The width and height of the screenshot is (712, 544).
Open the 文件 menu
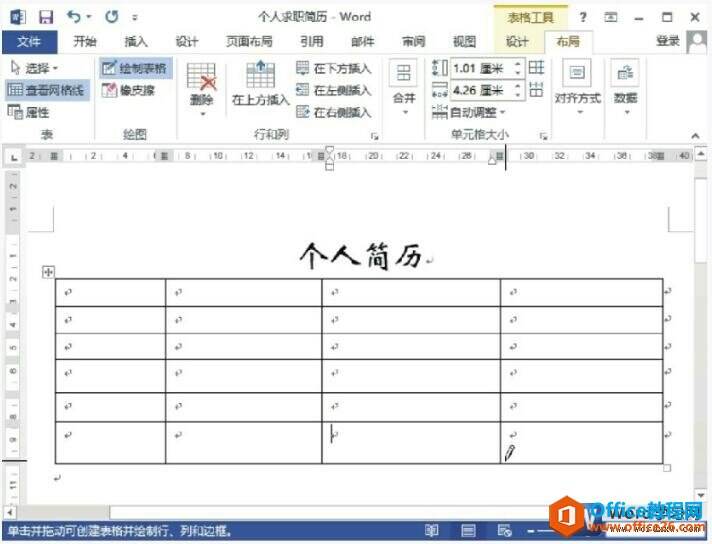pos(29,42)
